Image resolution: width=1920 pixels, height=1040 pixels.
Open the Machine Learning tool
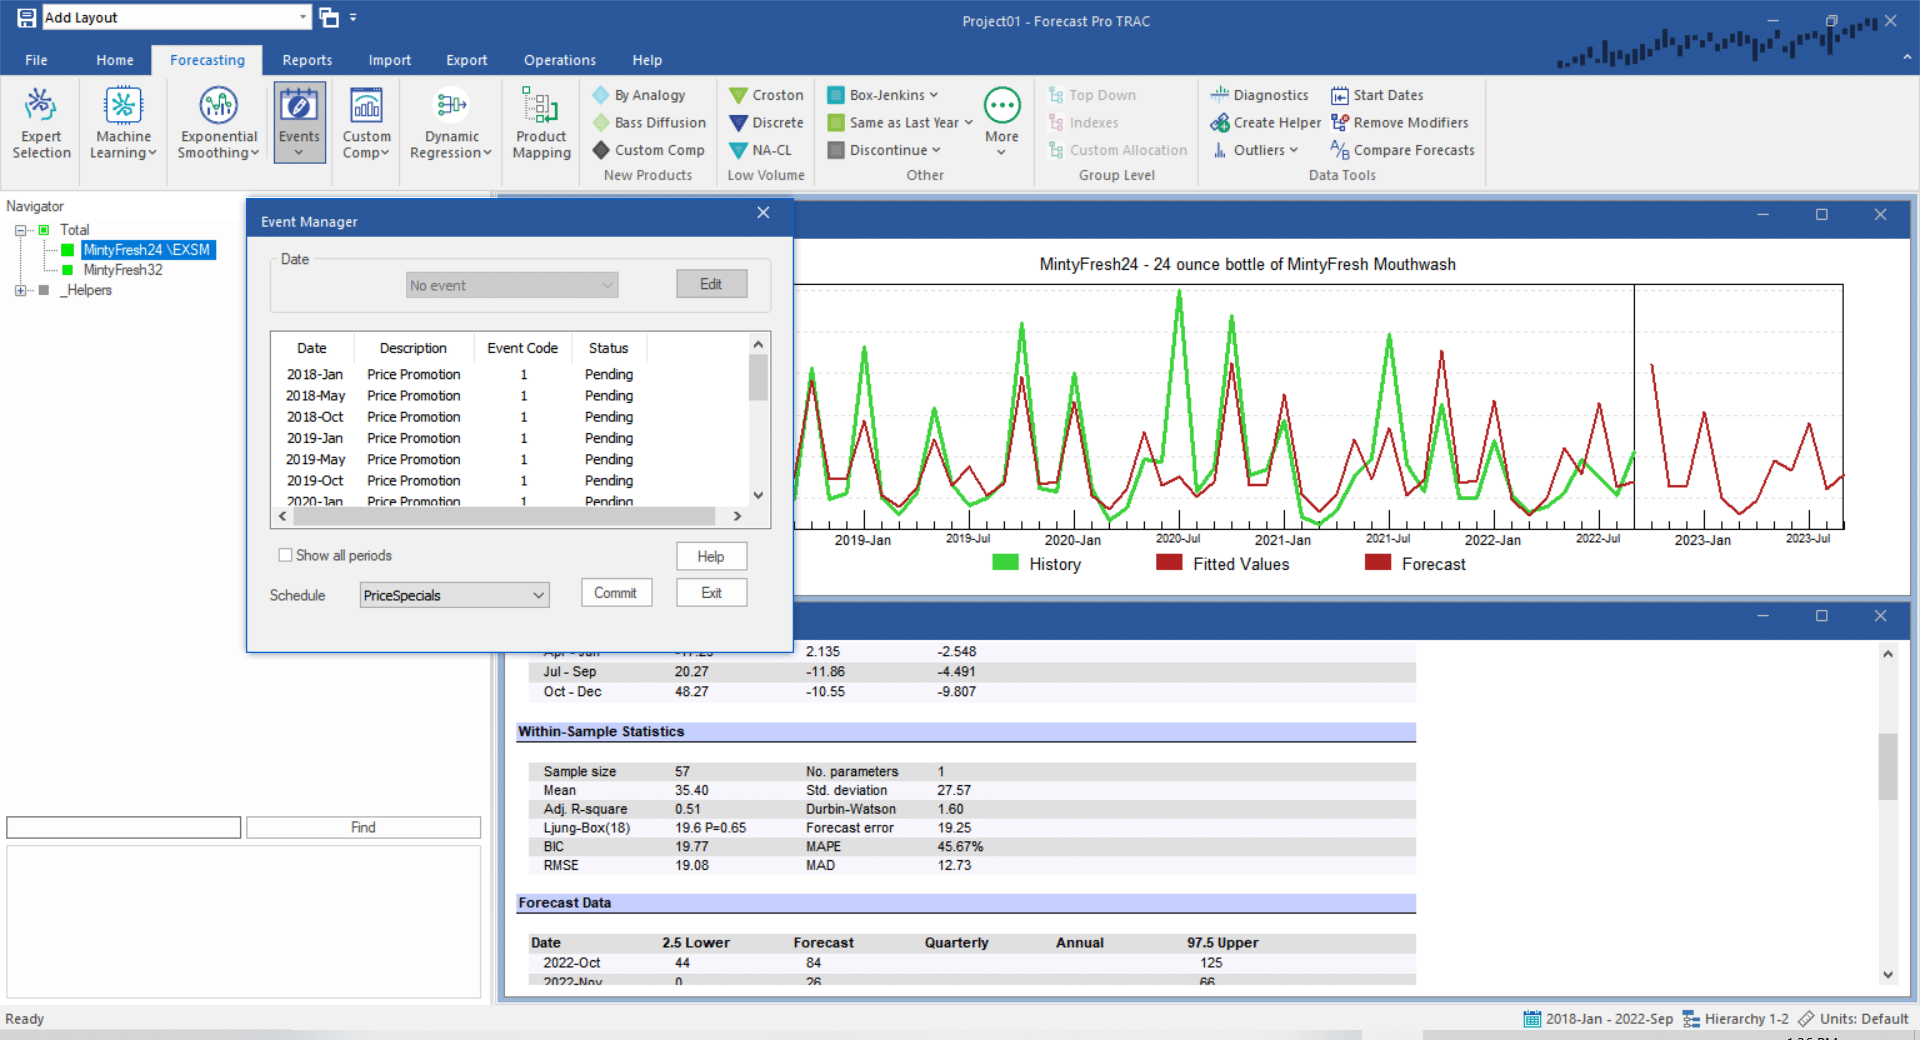click(122, 120)
